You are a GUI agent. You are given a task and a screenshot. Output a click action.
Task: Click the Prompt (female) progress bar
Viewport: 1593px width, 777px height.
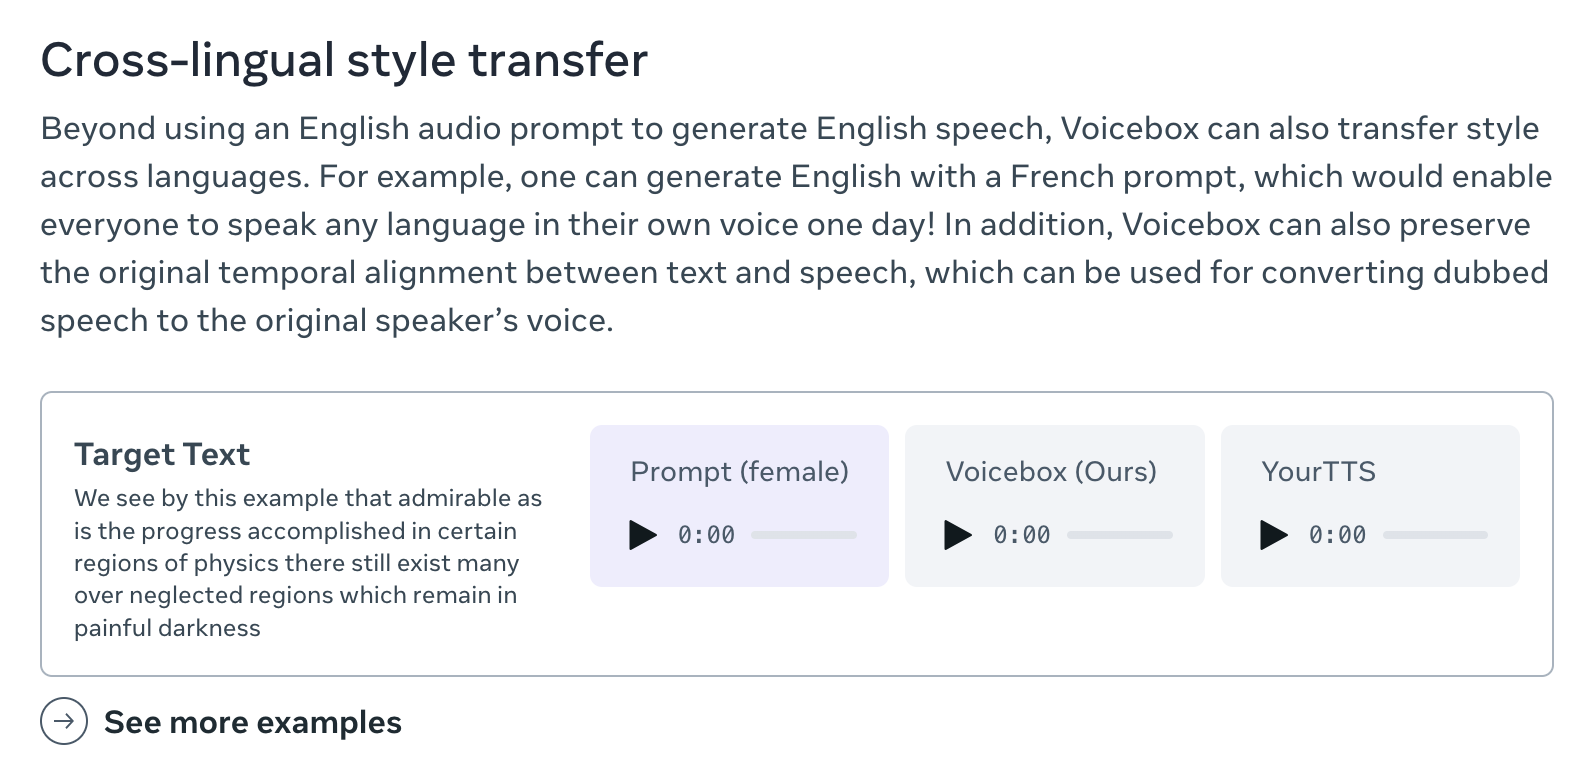tap(802, 534)
